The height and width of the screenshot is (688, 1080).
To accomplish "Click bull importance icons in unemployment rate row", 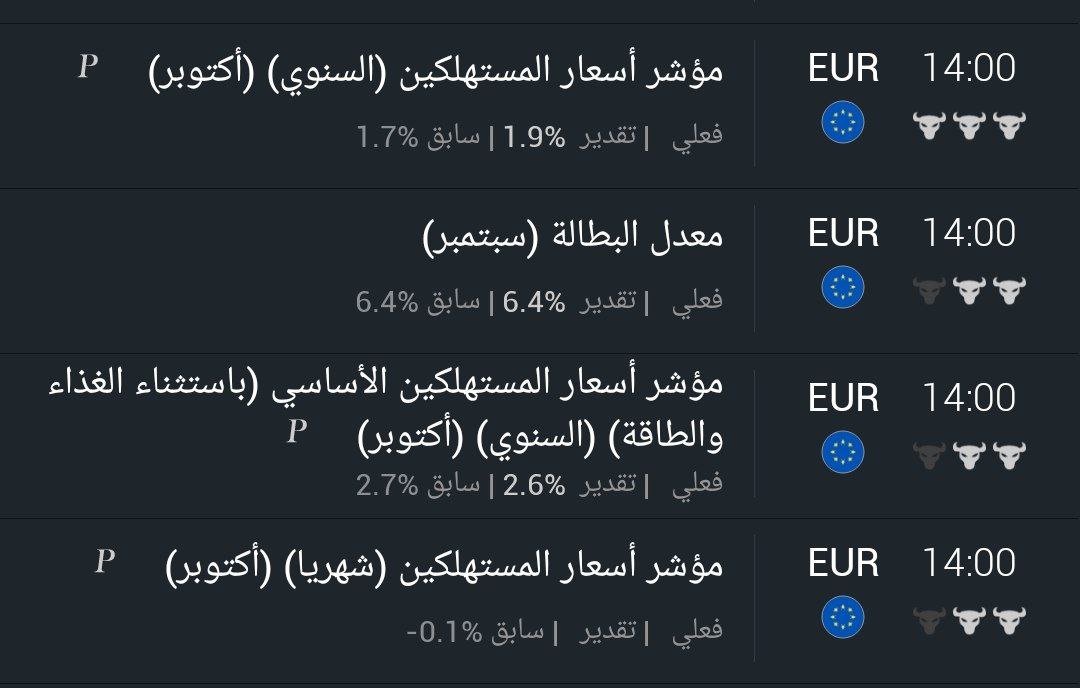I will click(x=969, y=291).
